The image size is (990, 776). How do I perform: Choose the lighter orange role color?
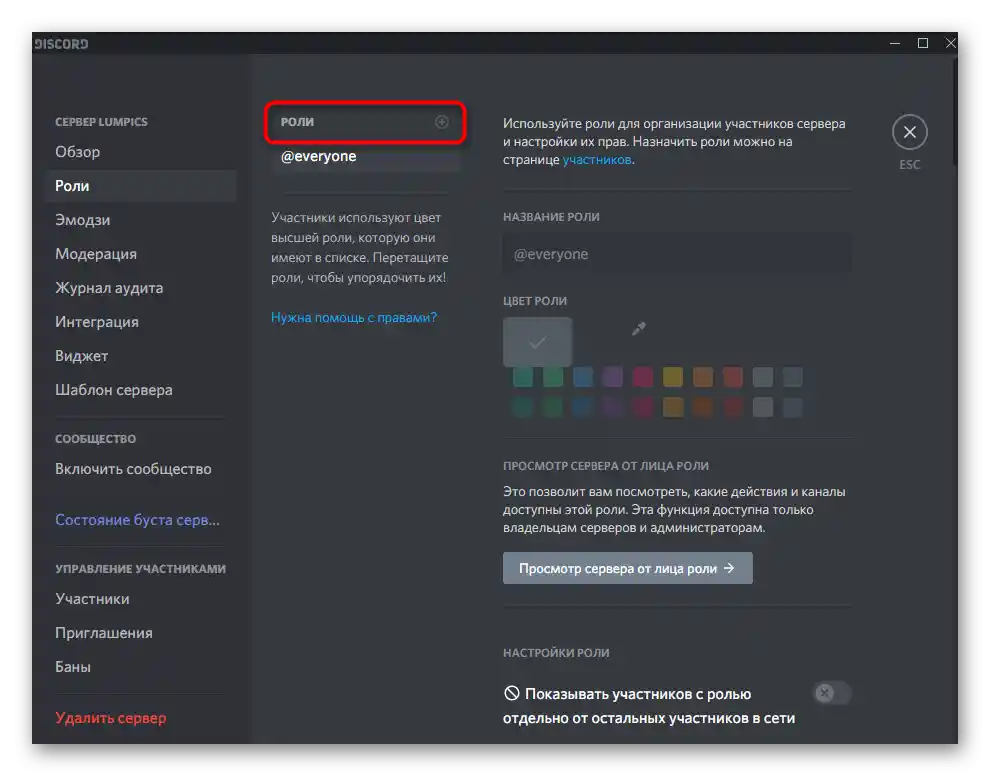coord(703,377)
